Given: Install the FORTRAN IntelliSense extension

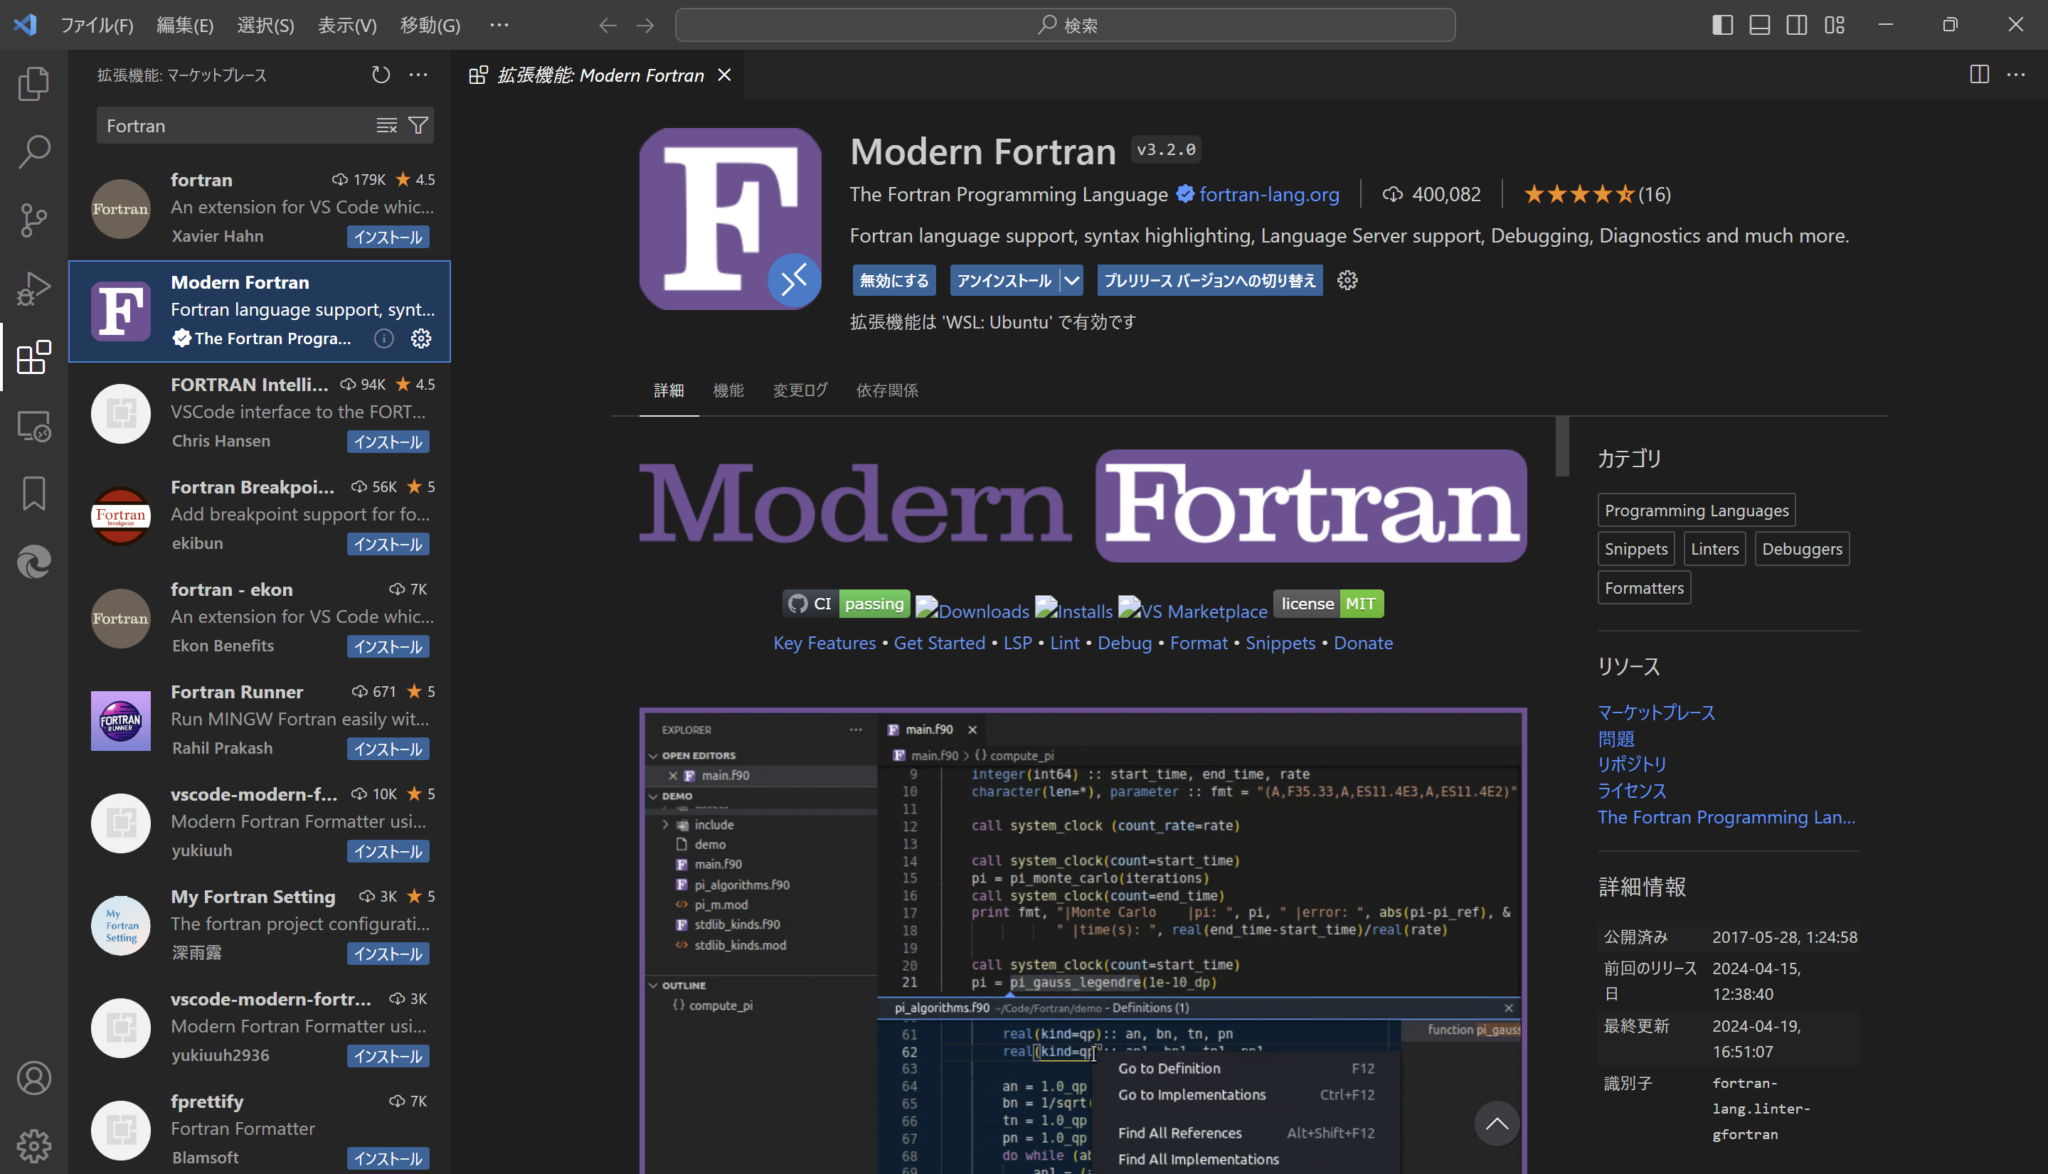Looking at the screenshot, I should pos(388,441).
